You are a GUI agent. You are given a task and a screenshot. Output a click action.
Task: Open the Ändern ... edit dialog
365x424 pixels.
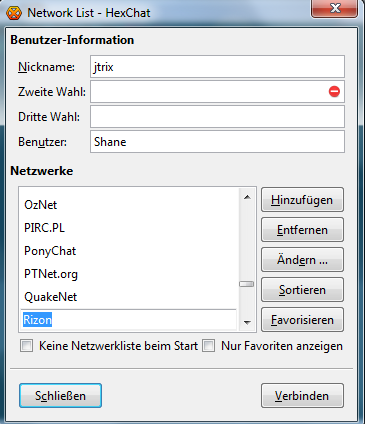pyautogui.click(x=302, y=260)
